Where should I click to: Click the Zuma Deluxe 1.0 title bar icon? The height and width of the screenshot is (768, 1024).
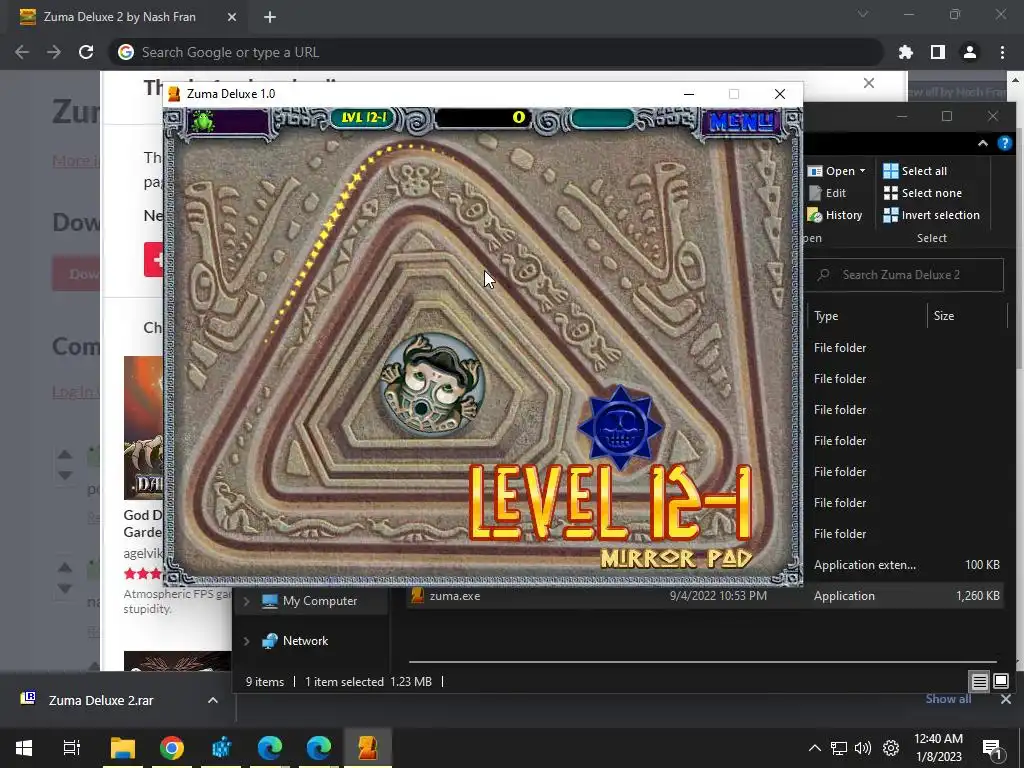pyautogui.click(x=174, y=94)
